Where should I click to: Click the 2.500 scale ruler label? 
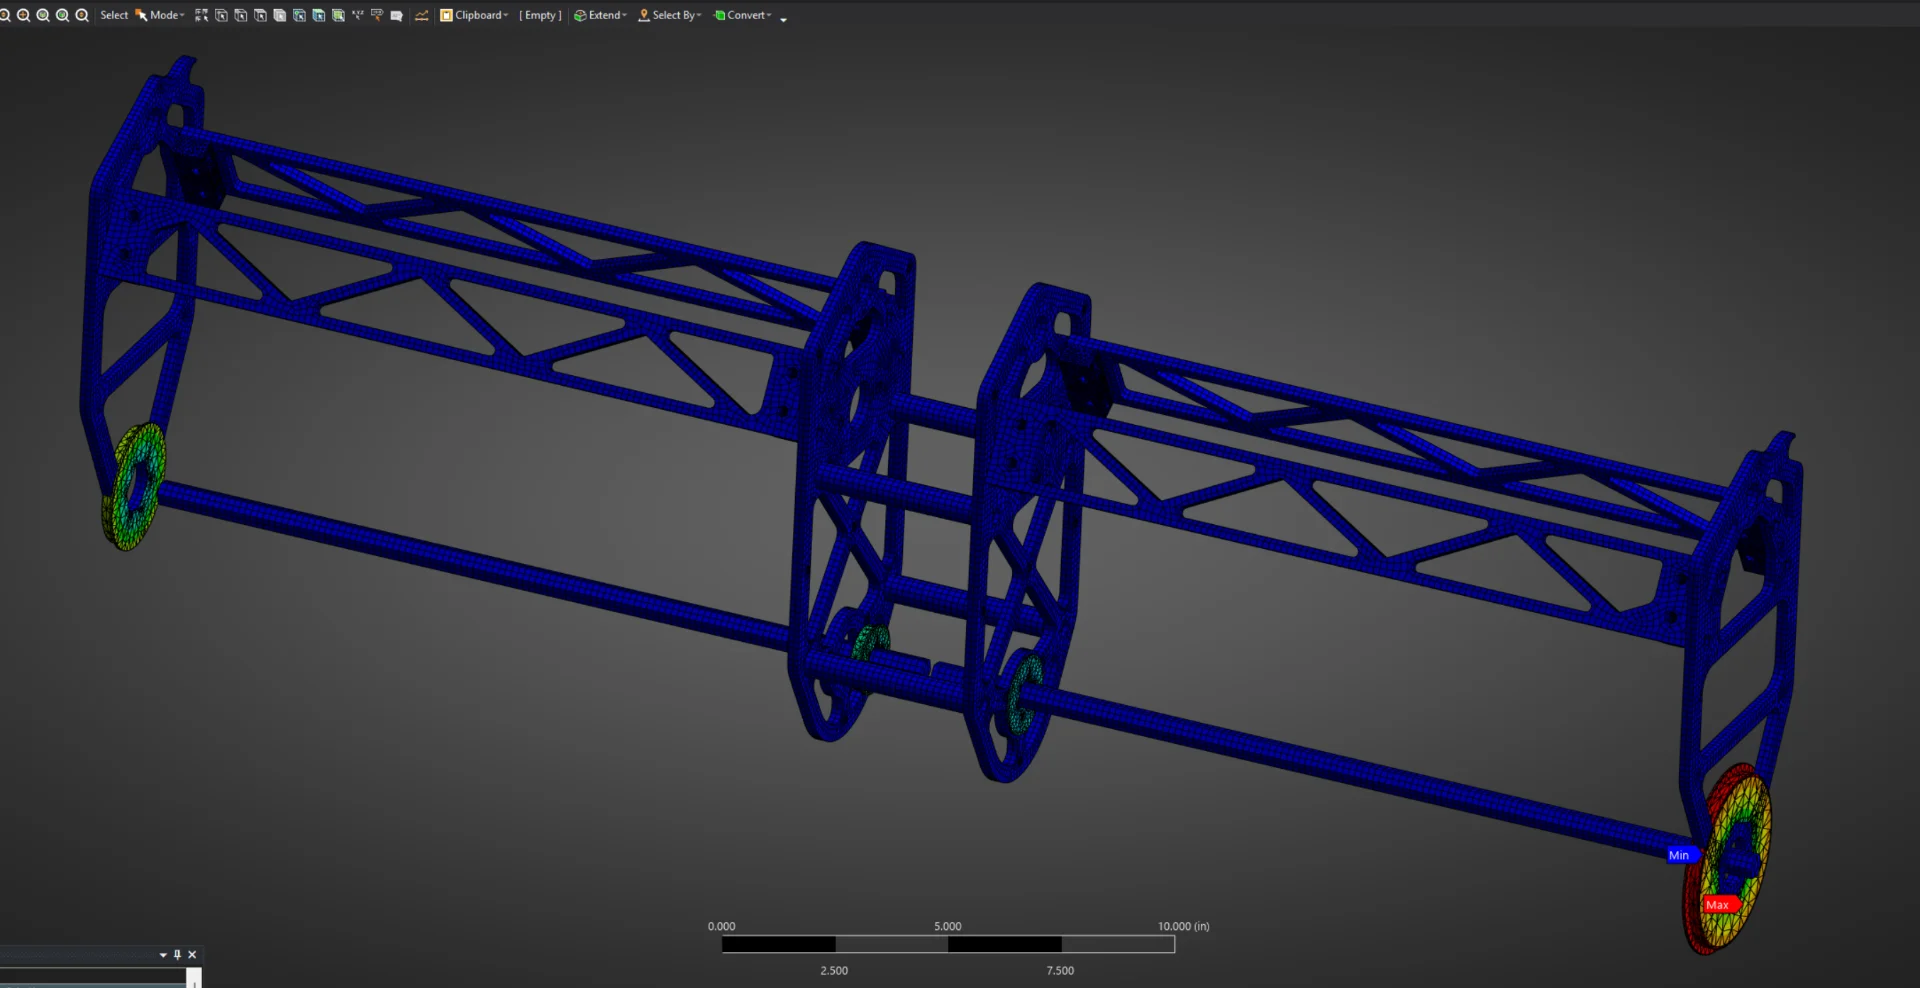(x=834, y=970)
